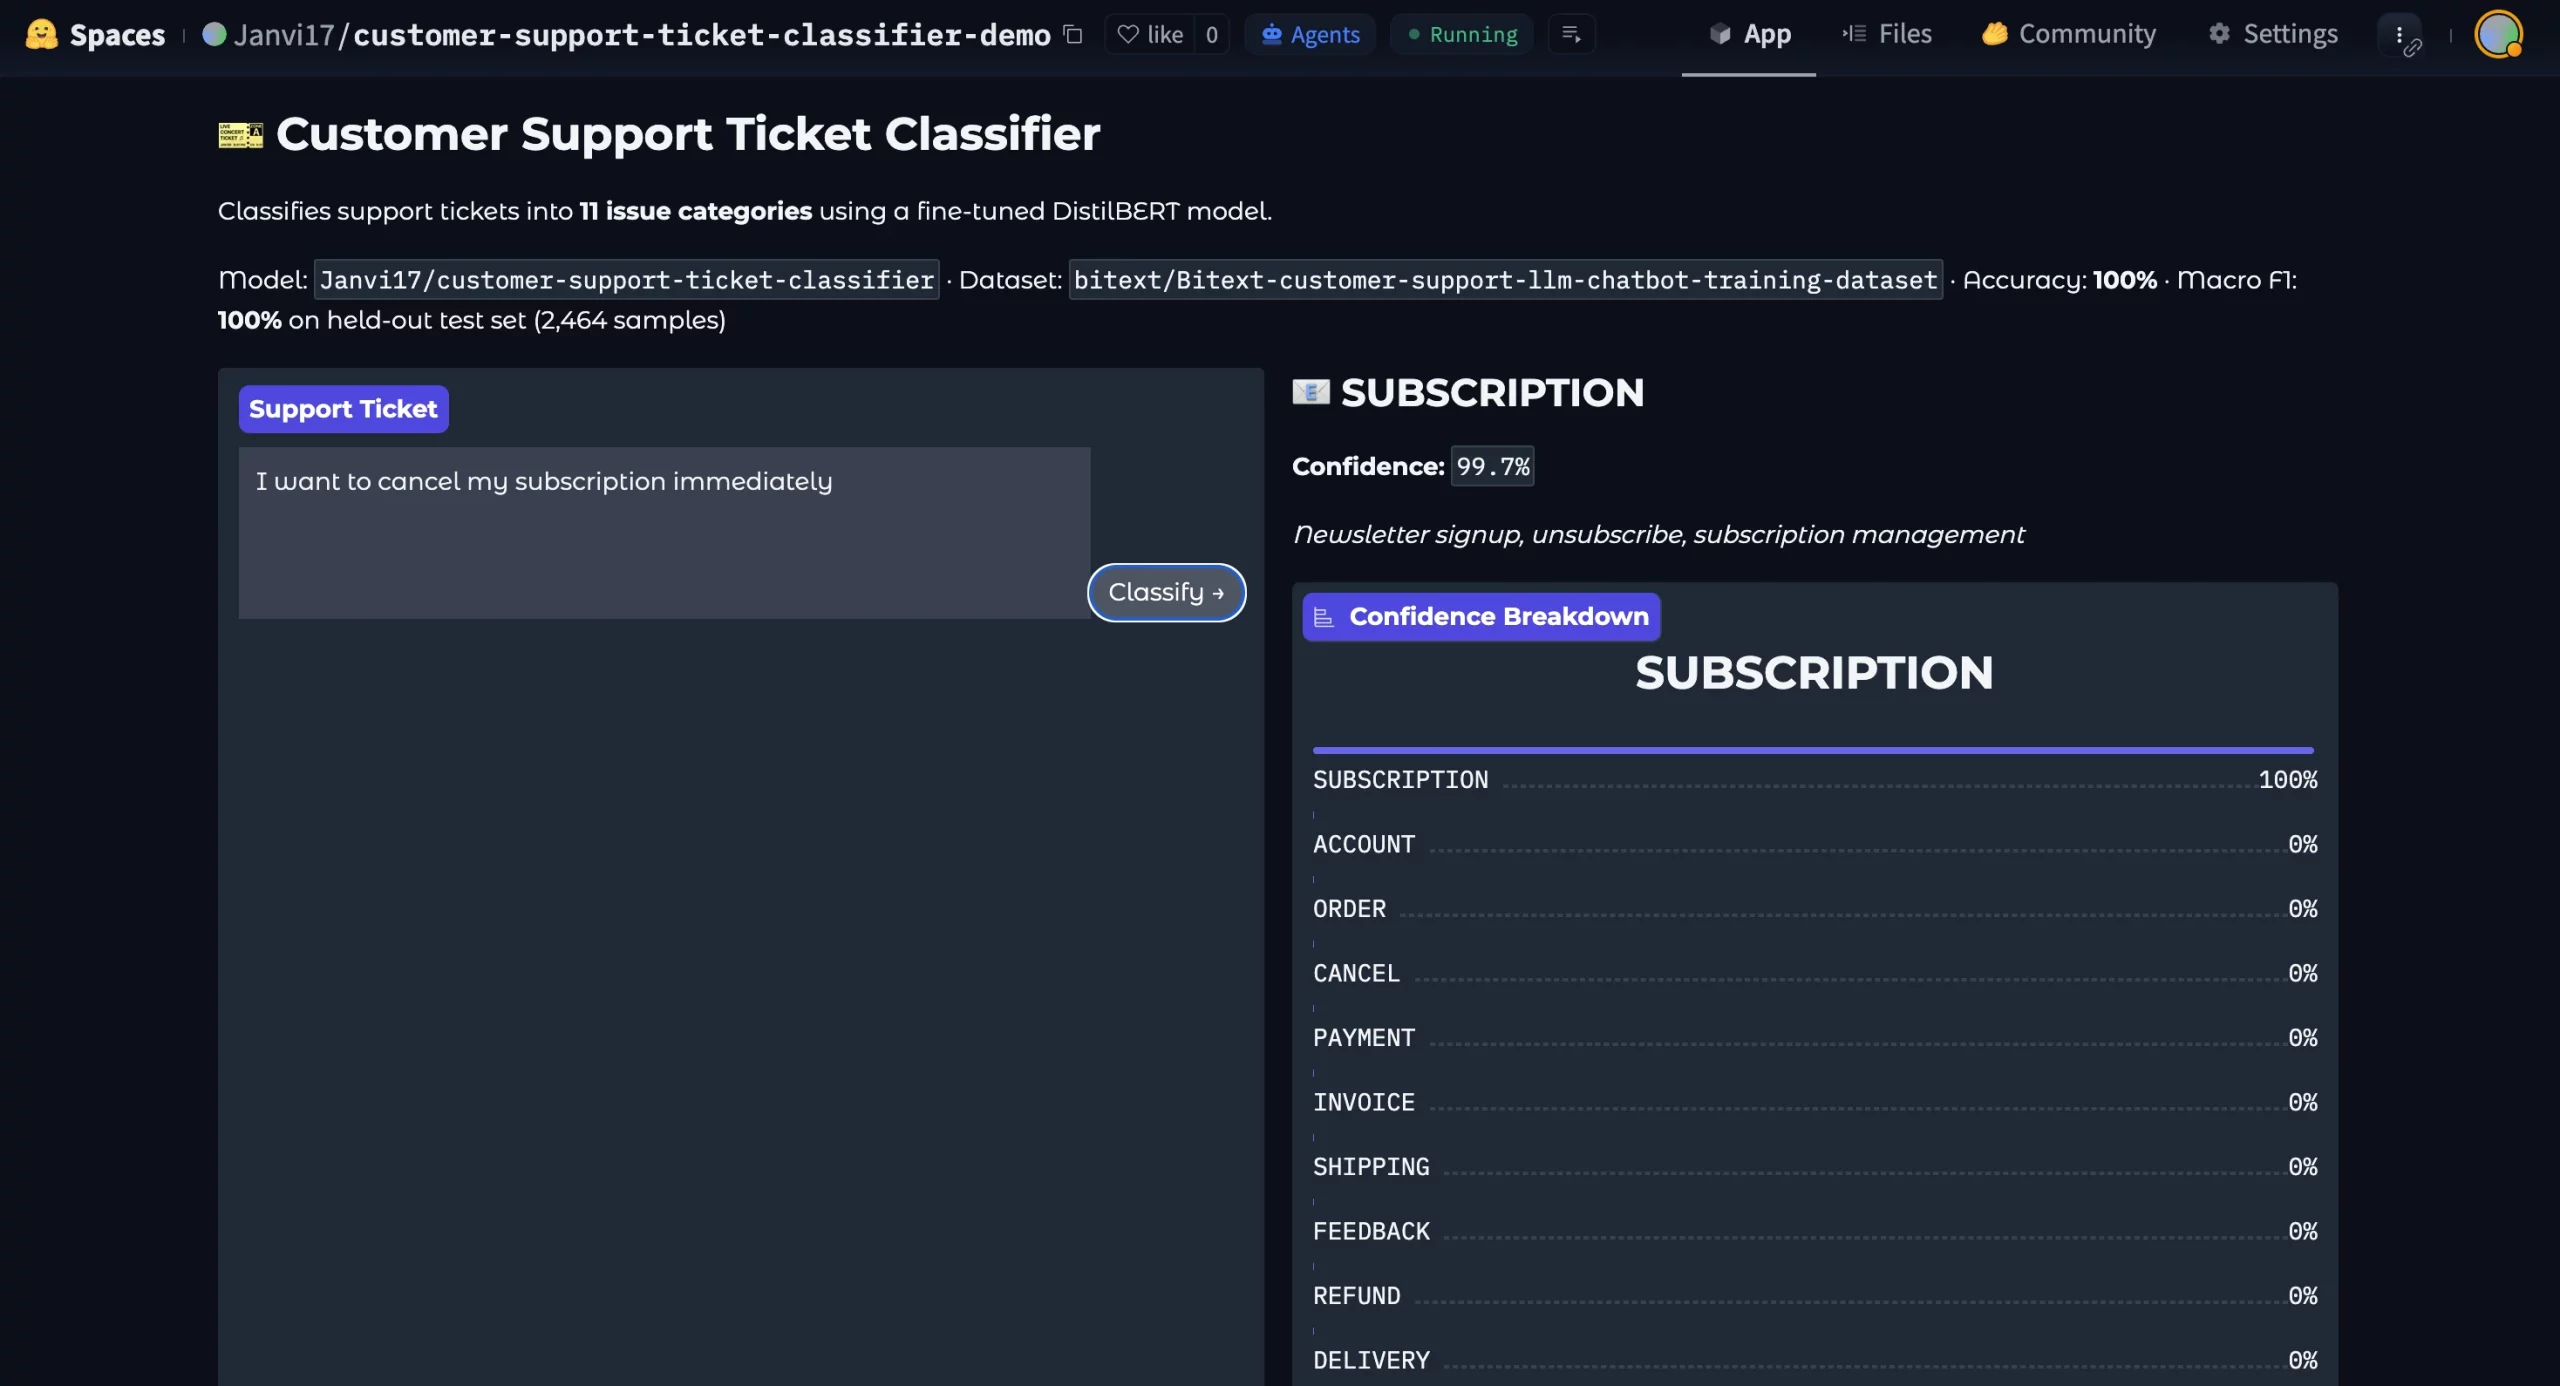Open customer-support-ticket-classifier-demo space link
Viewport: 2560px width, 1386px height.
pos(702,35)
